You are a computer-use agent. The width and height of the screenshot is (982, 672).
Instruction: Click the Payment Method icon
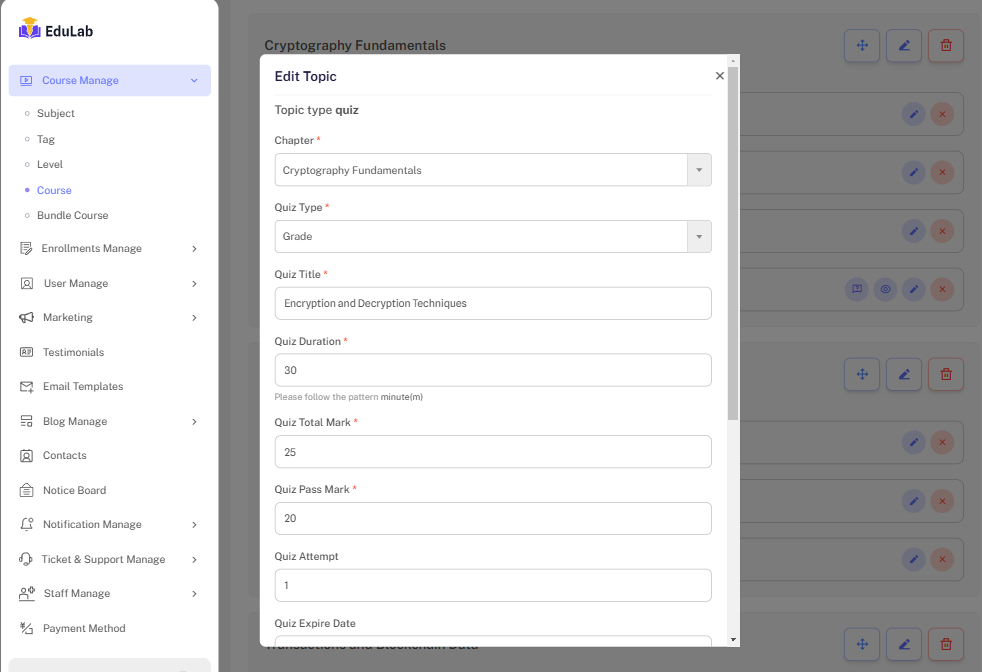point(27,628)
